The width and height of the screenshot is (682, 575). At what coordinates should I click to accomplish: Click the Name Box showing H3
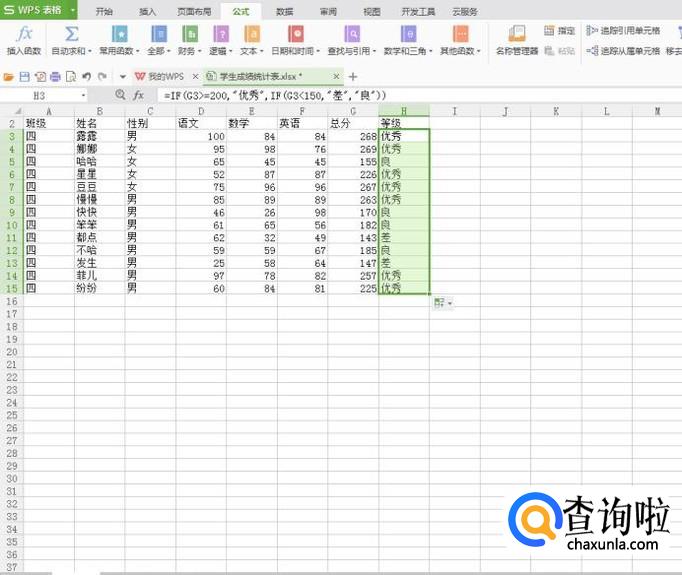pos(39,95)
